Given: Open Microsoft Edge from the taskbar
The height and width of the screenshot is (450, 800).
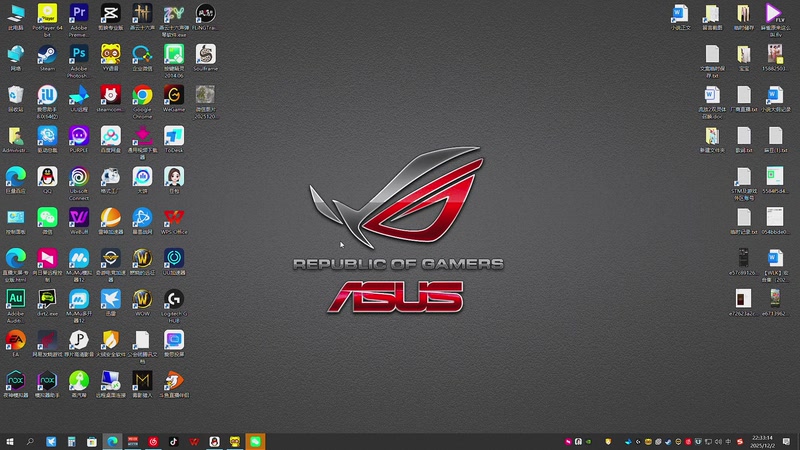Looking at the screenshot, I should 112,441.
